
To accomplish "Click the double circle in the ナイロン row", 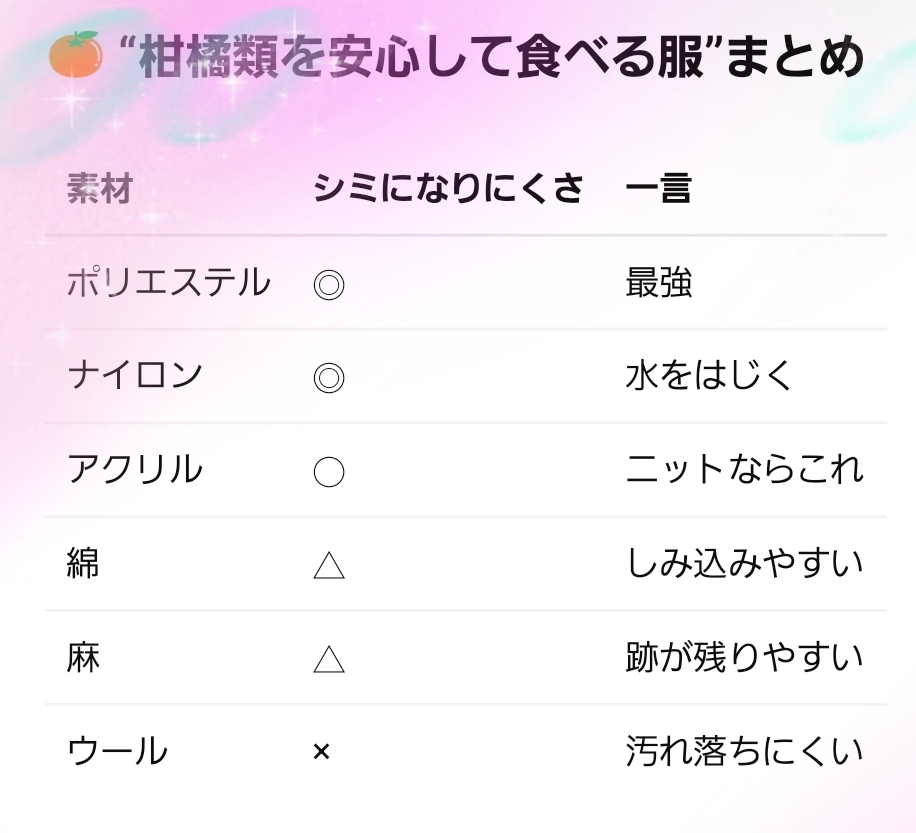I will (x=328, y=379).
